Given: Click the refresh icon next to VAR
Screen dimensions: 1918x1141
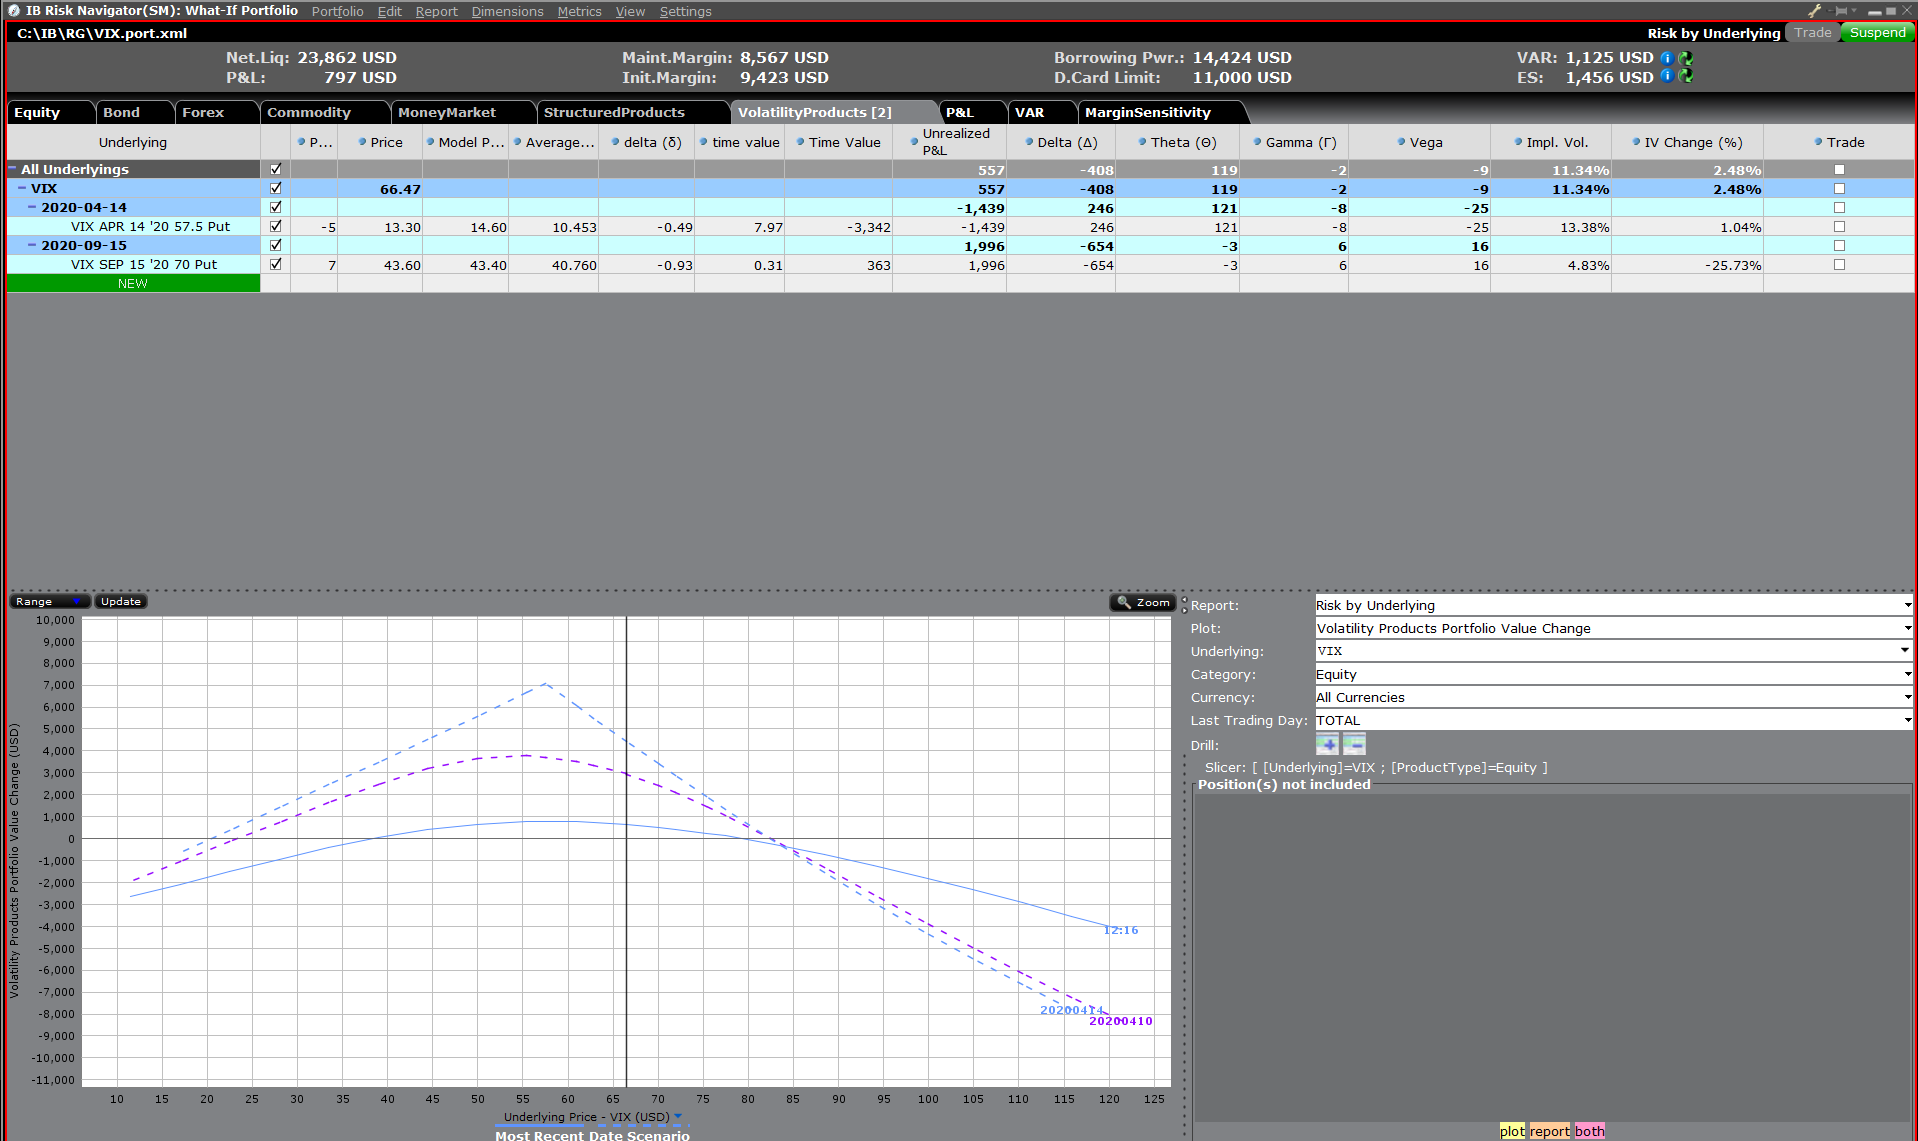Looking at the screenshot, I should click(1686, 58).
